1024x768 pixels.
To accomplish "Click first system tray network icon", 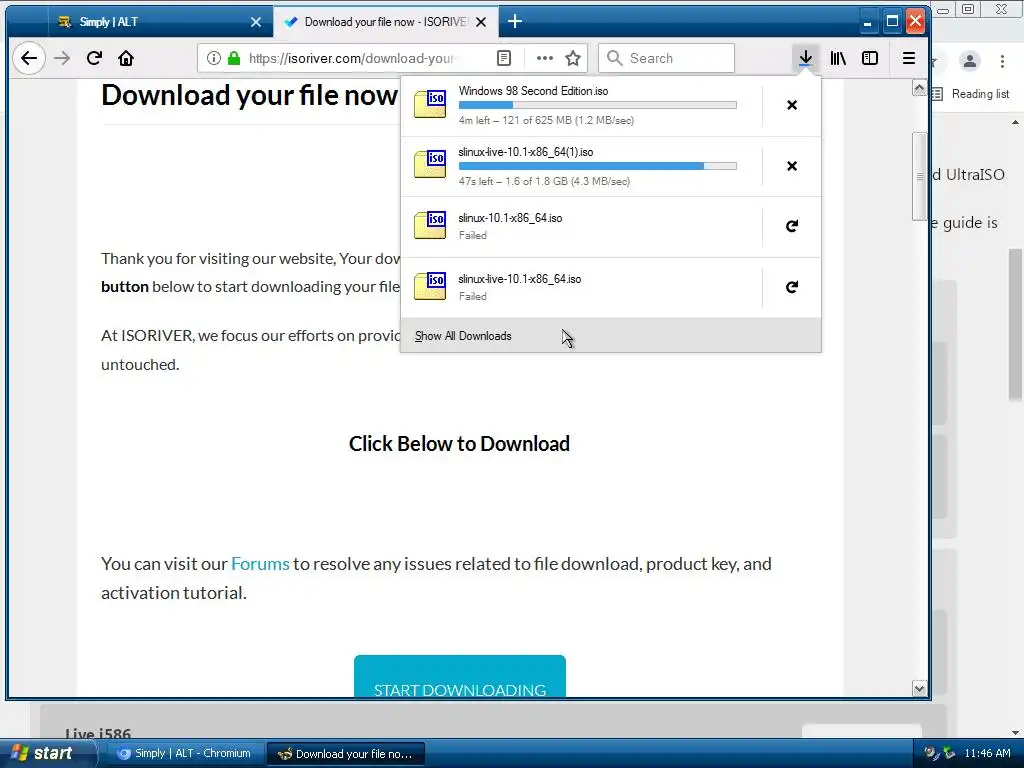I will (x=931, y=753).
